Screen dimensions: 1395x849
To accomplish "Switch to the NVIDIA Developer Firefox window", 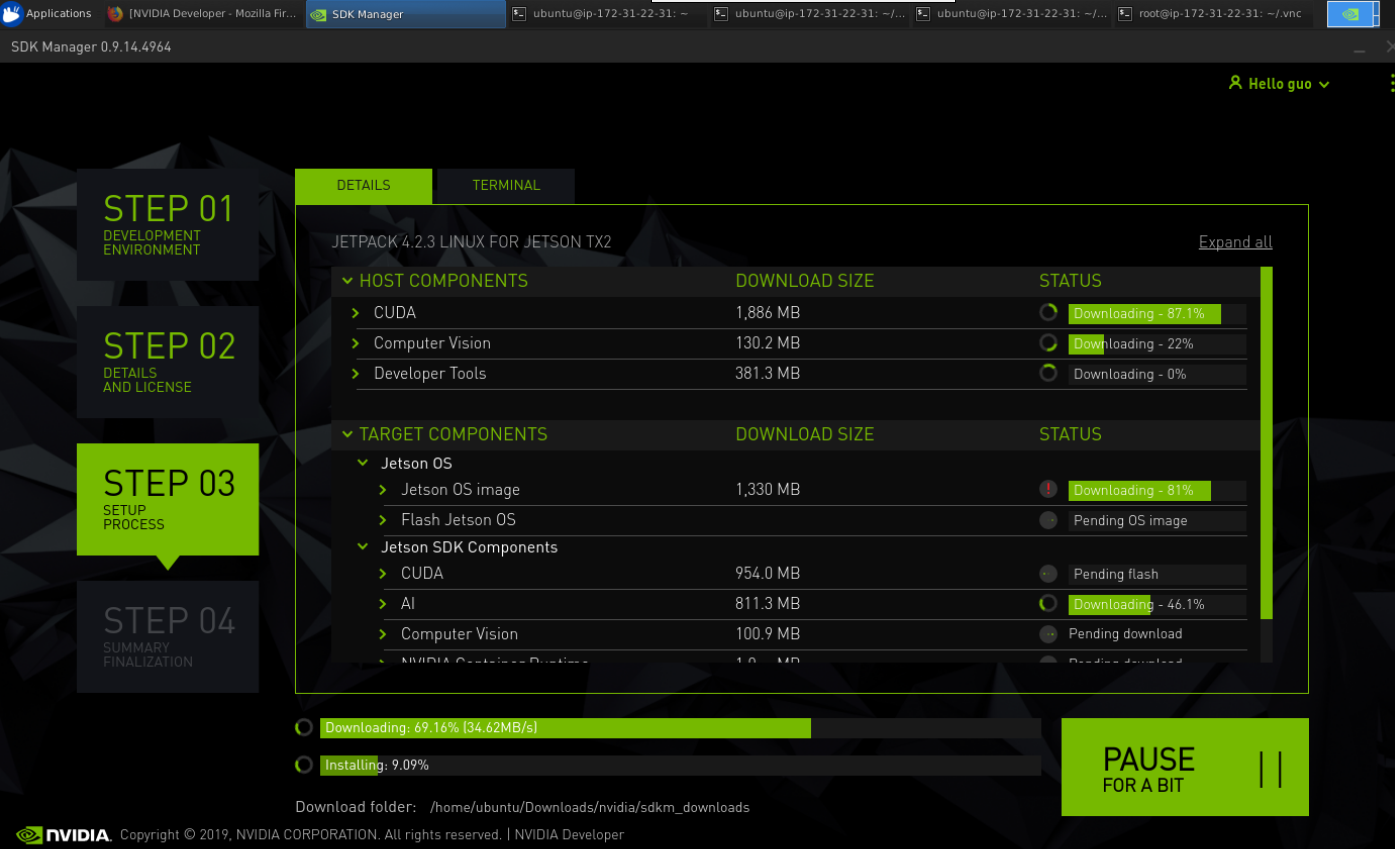I will 202,14.
